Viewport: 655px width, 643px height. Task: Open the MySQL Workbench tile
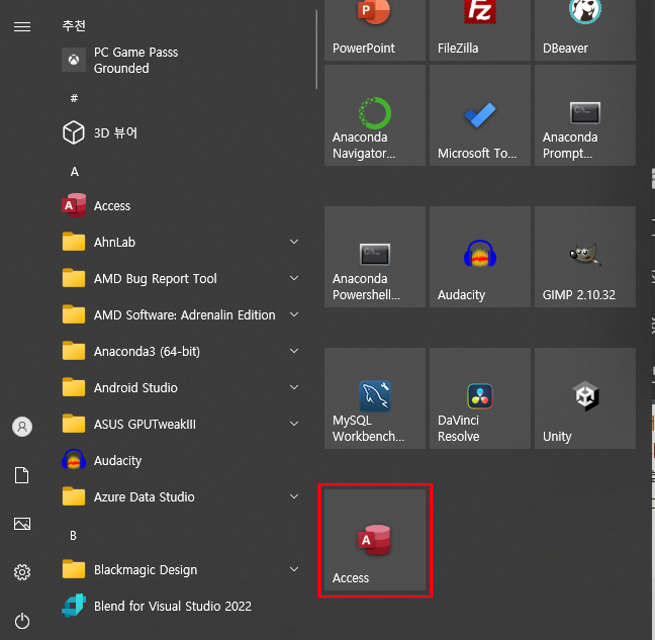375,399
